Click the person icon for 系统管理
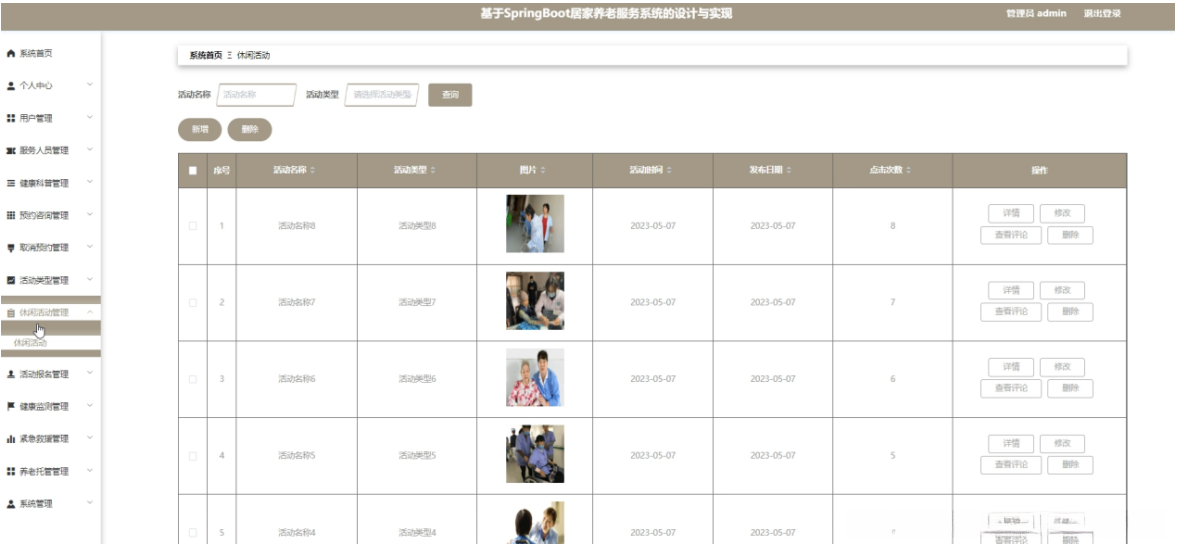 11,504
